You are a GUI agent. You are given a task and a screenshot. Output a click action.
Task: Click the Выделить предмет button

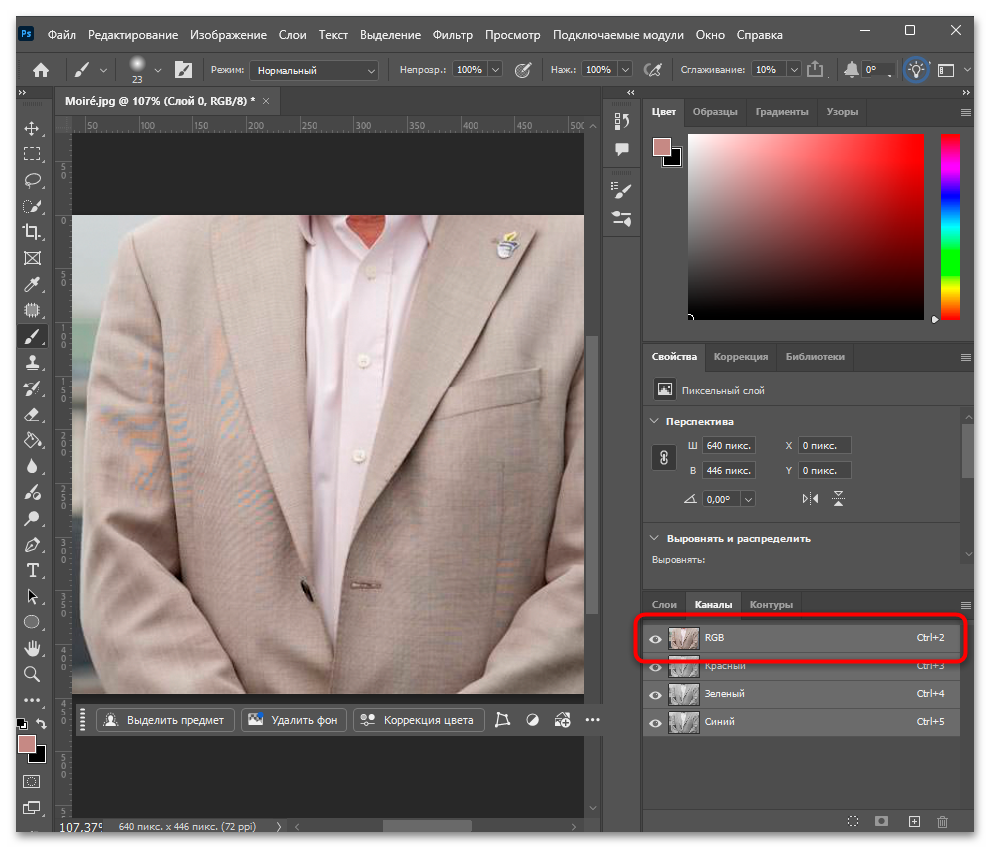click(x=165, y=720)
